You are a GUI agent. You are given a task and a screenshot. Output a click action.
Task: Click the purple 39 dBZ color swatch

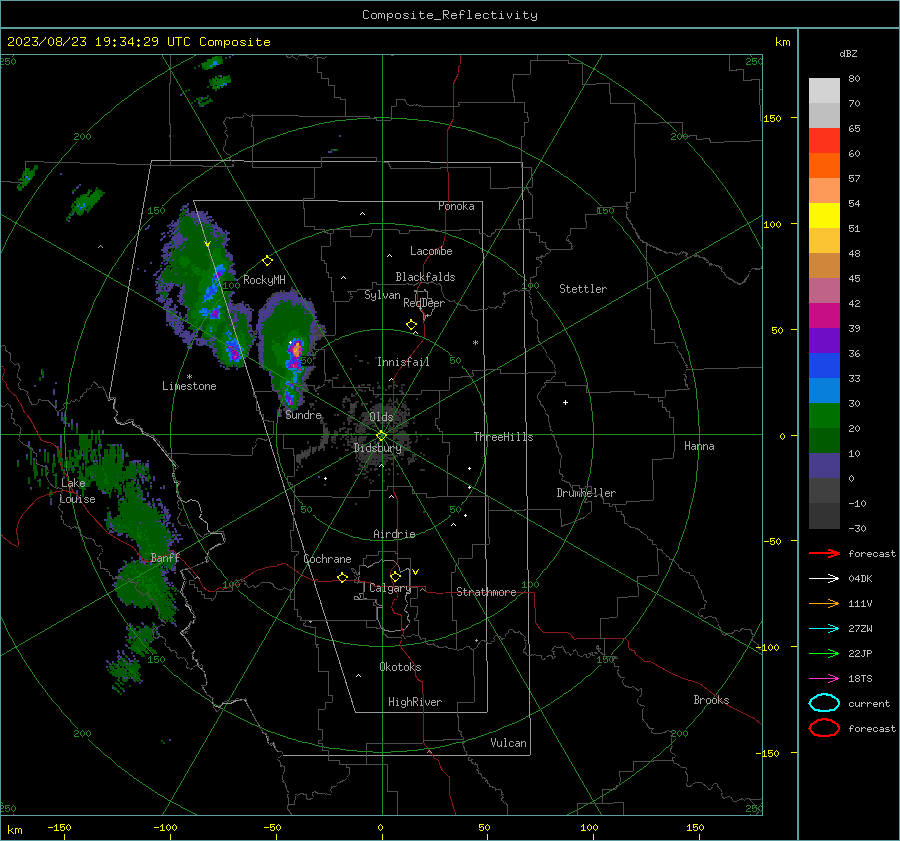coord(824,341)
